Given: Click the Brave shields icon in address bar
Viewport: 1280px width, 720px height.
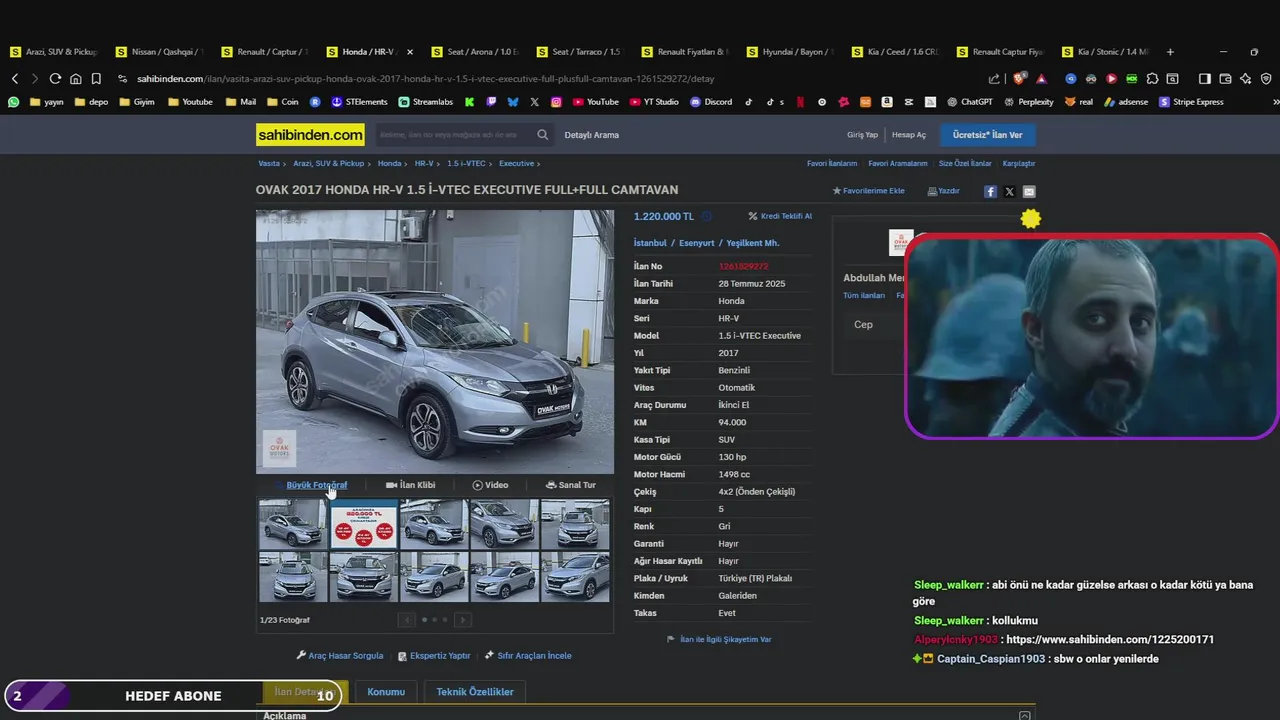Looking at the screenshot, I should click(x=1019, y=79).
